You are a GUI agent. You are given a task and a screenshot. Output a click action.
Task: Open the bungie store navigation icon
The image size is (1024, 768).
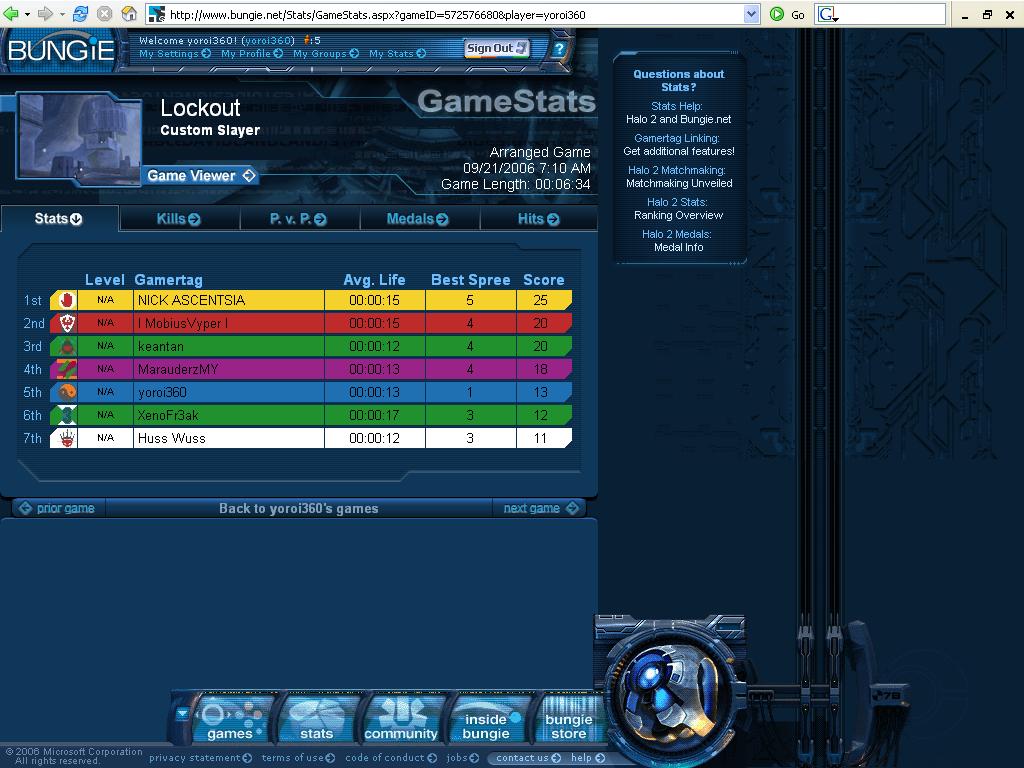tap(569, 720)
